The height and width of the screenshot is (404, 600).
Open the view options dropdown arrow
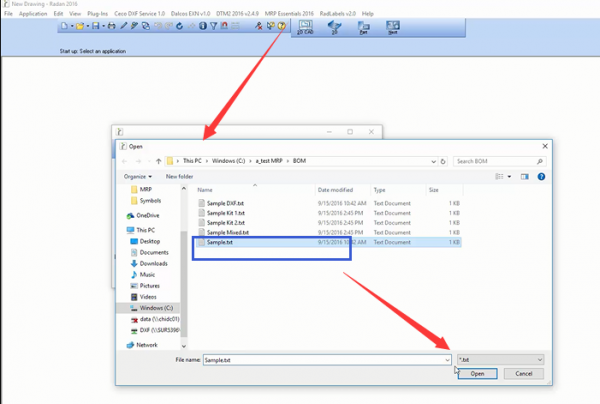pyautogui.click(x=509, y=176)
